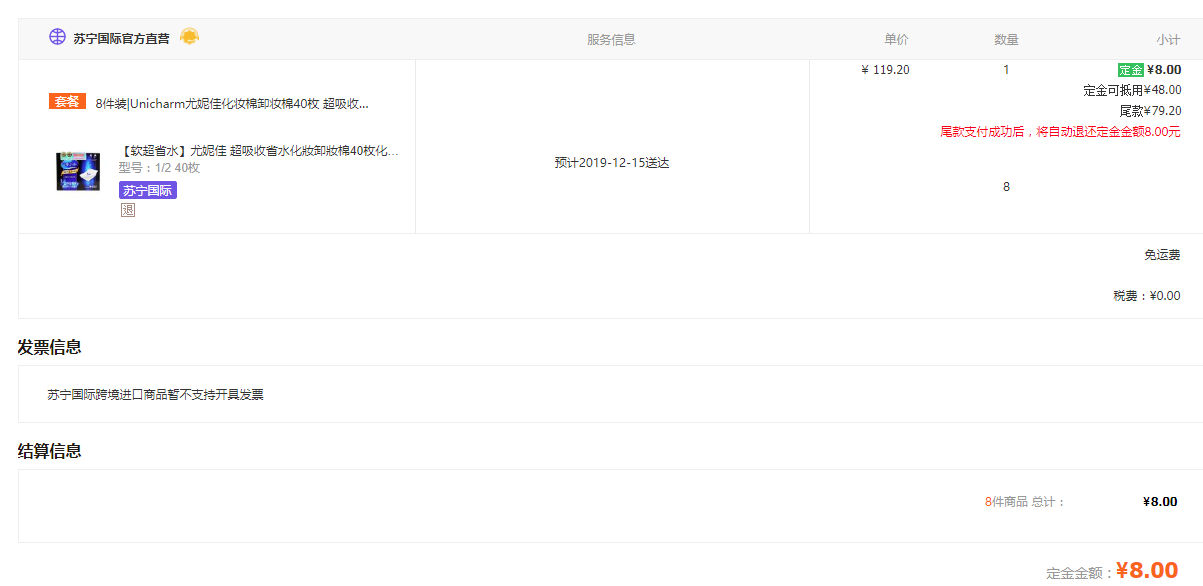Select the invoice-not-supported notice for 跨境进口商品
This screenshot has height=586, width=1203.
click(156, 395)
